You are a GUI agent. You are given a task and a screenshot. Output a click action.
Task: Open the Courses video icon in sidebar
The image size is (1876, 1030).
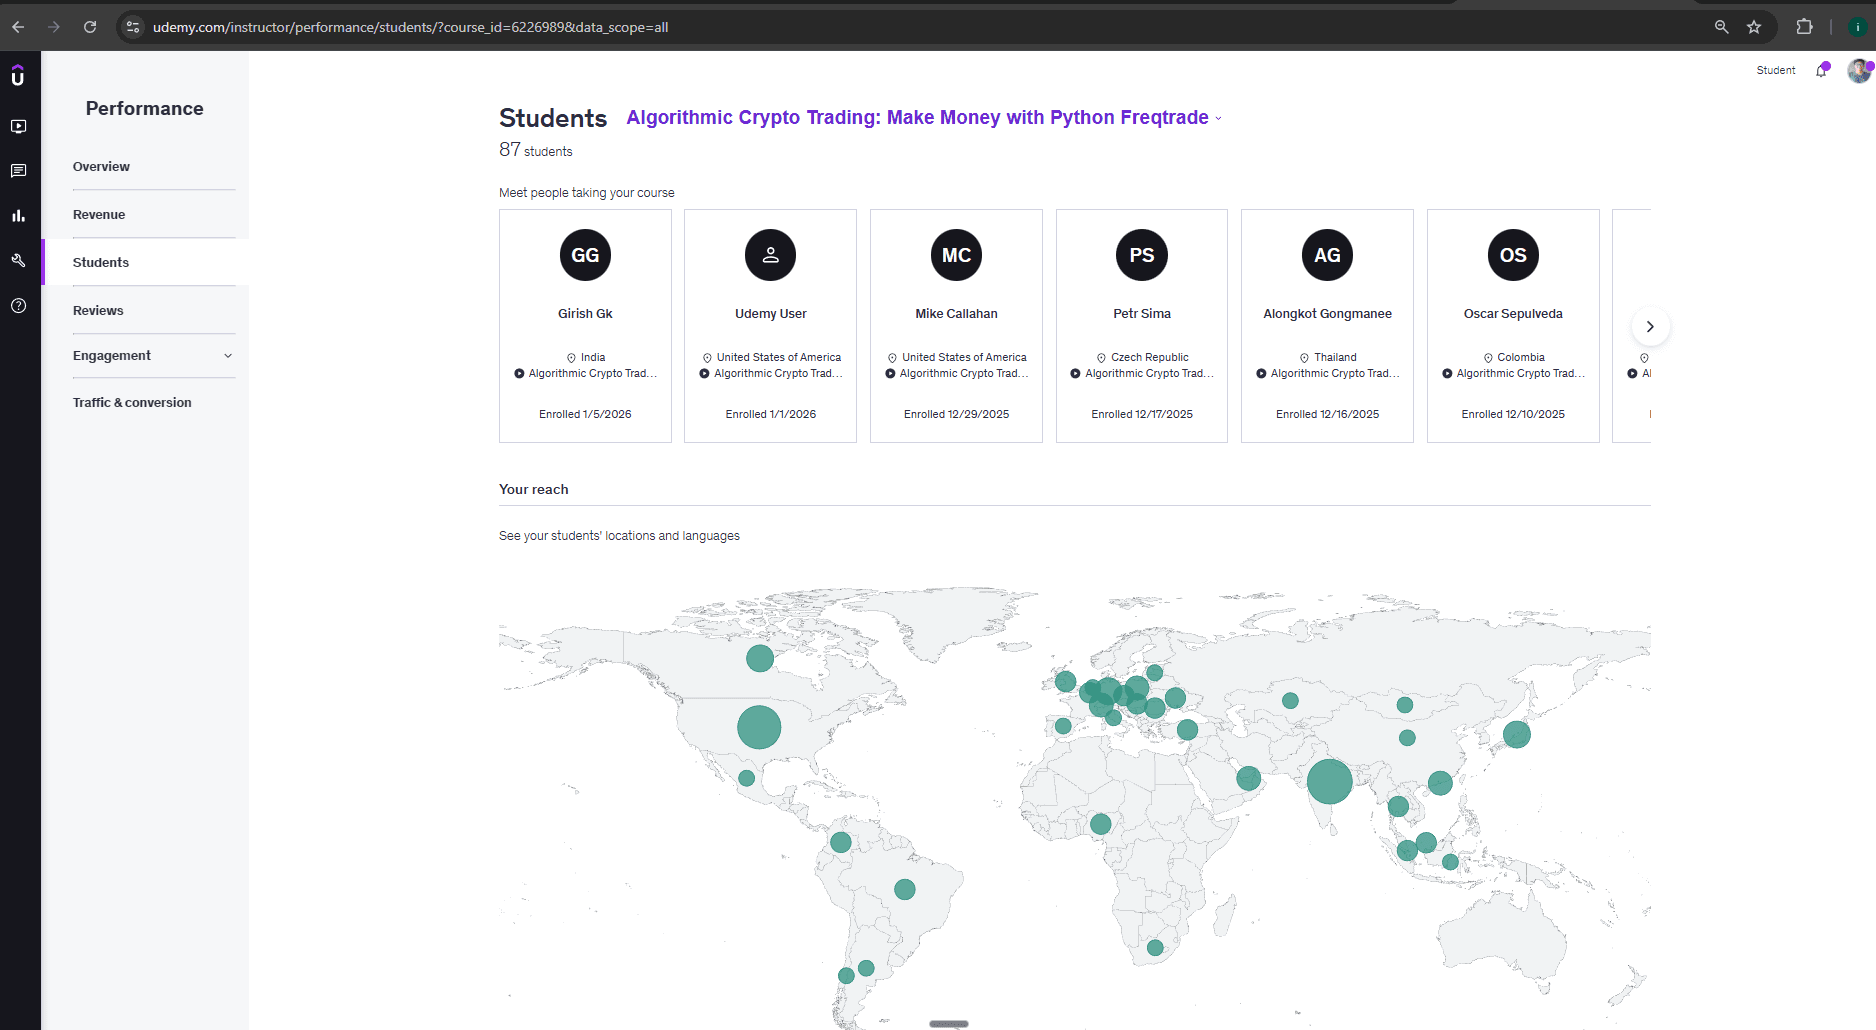click(18, 127)
